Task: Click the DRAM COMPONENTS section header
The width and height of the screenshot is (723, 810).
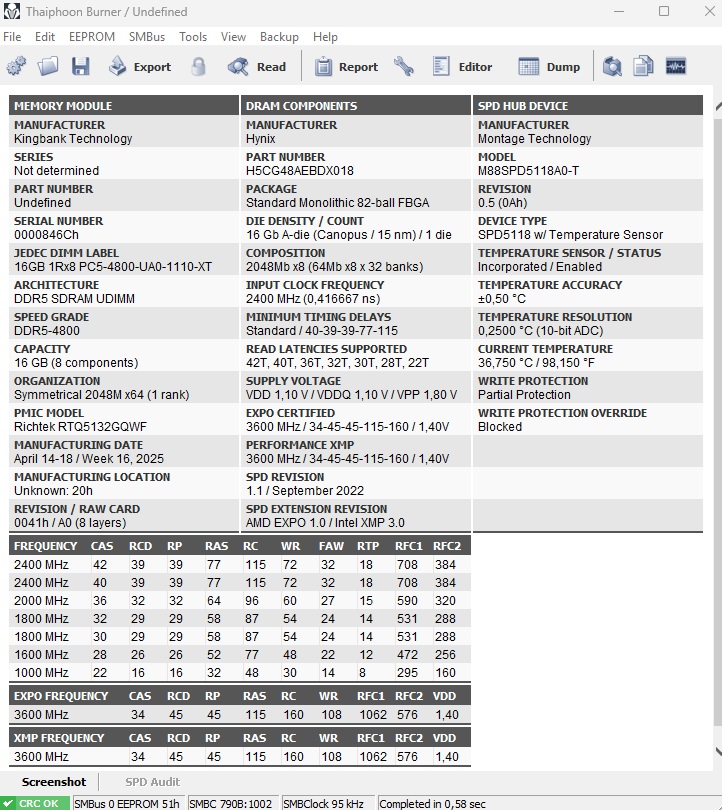Action: click(x=356, y=105)
